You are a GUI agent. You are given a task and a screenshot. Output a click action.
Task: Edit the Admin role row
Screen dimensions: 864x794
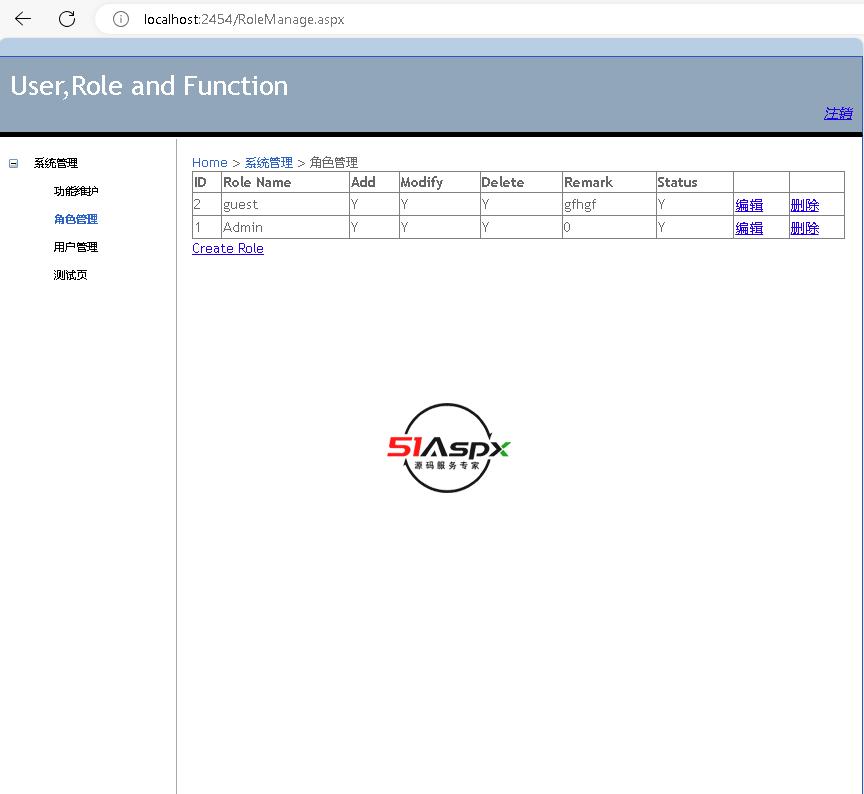coord(749,228)
